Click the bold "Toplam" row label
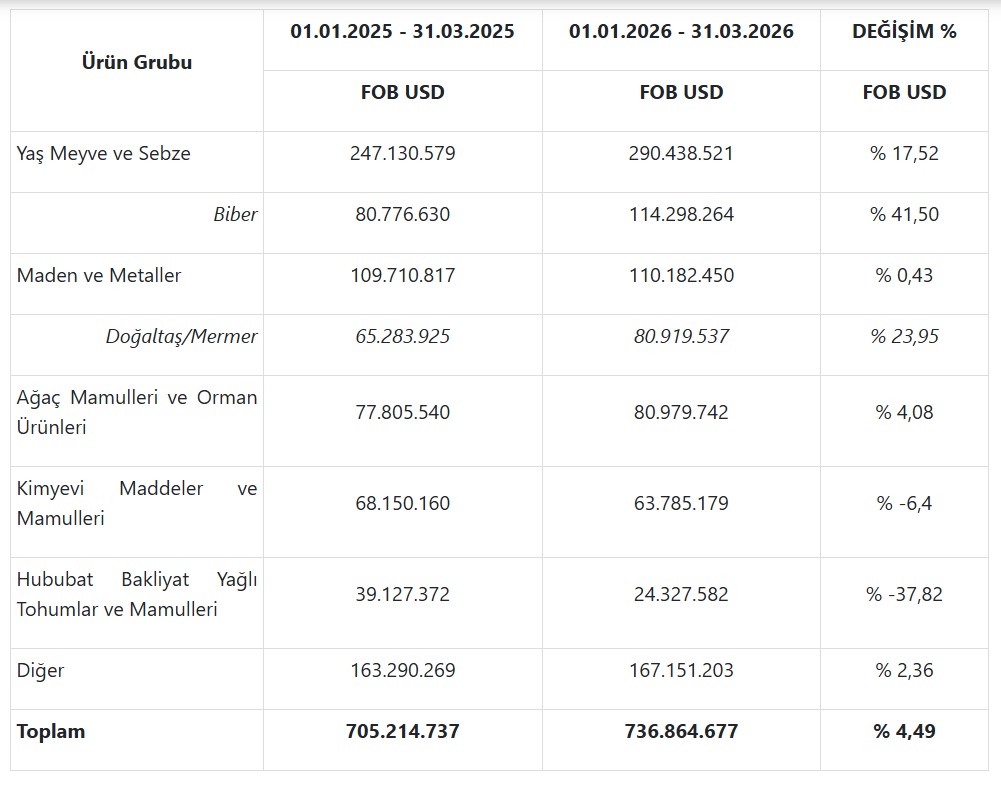Screen dimensions: 1001x787 (x=51, y=732)
